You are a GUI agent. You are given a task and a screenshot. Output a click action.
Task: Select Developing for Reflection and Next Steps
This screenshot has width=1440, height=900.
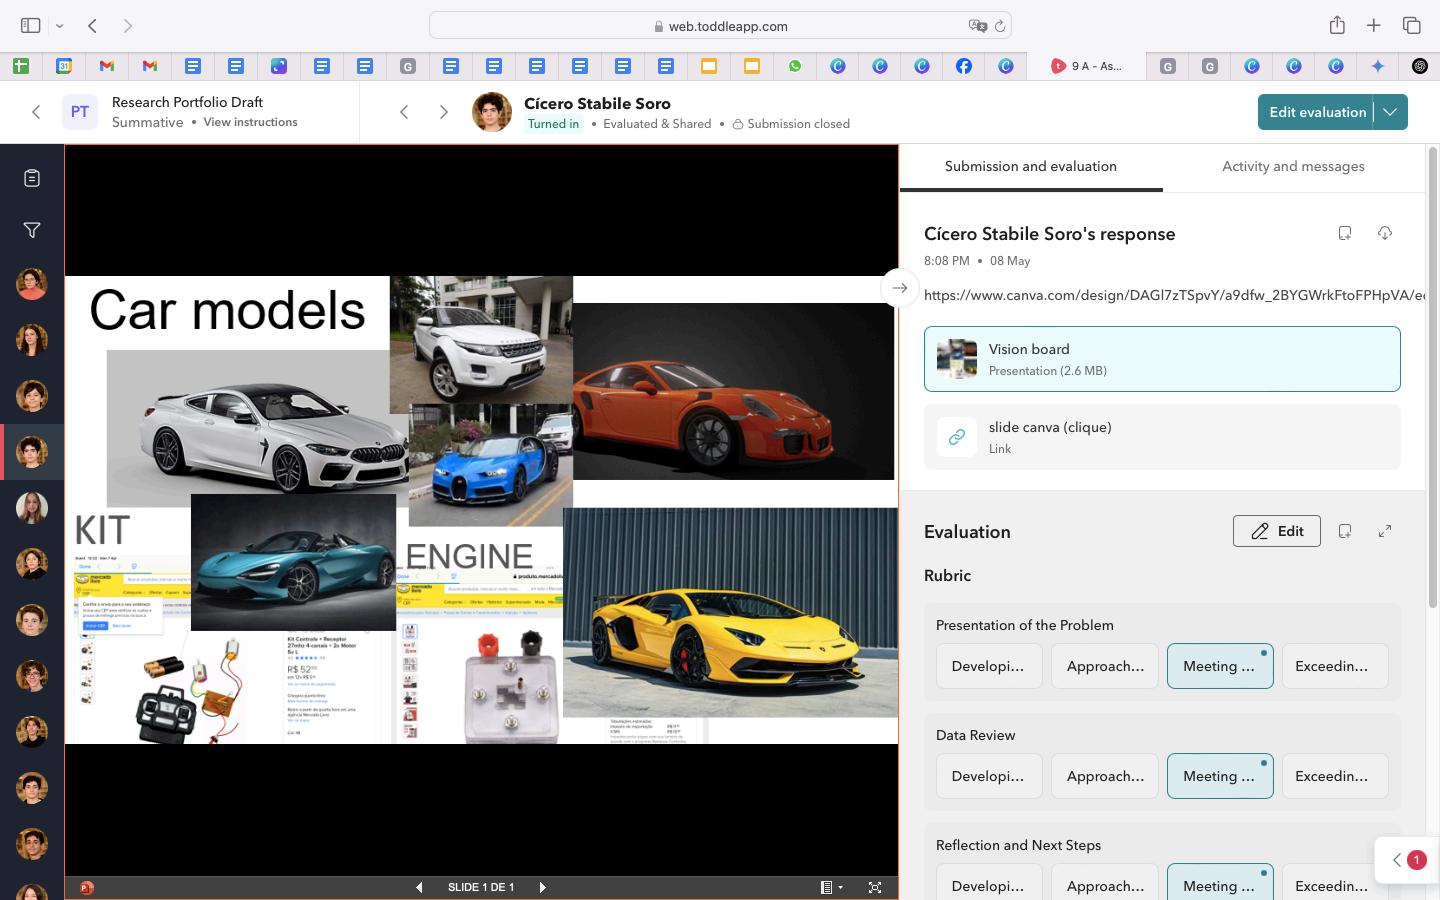coord(989,884)
